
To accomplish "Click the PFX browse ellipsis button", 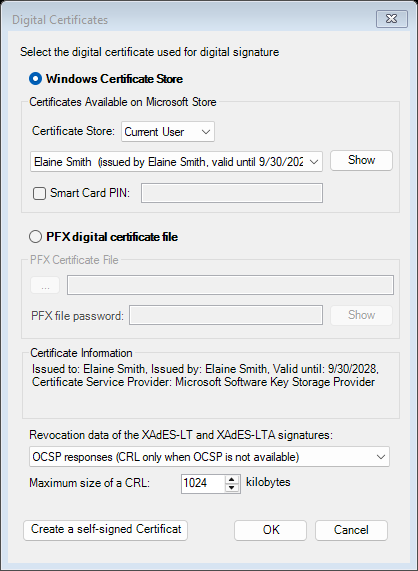I will pos(45,285).
